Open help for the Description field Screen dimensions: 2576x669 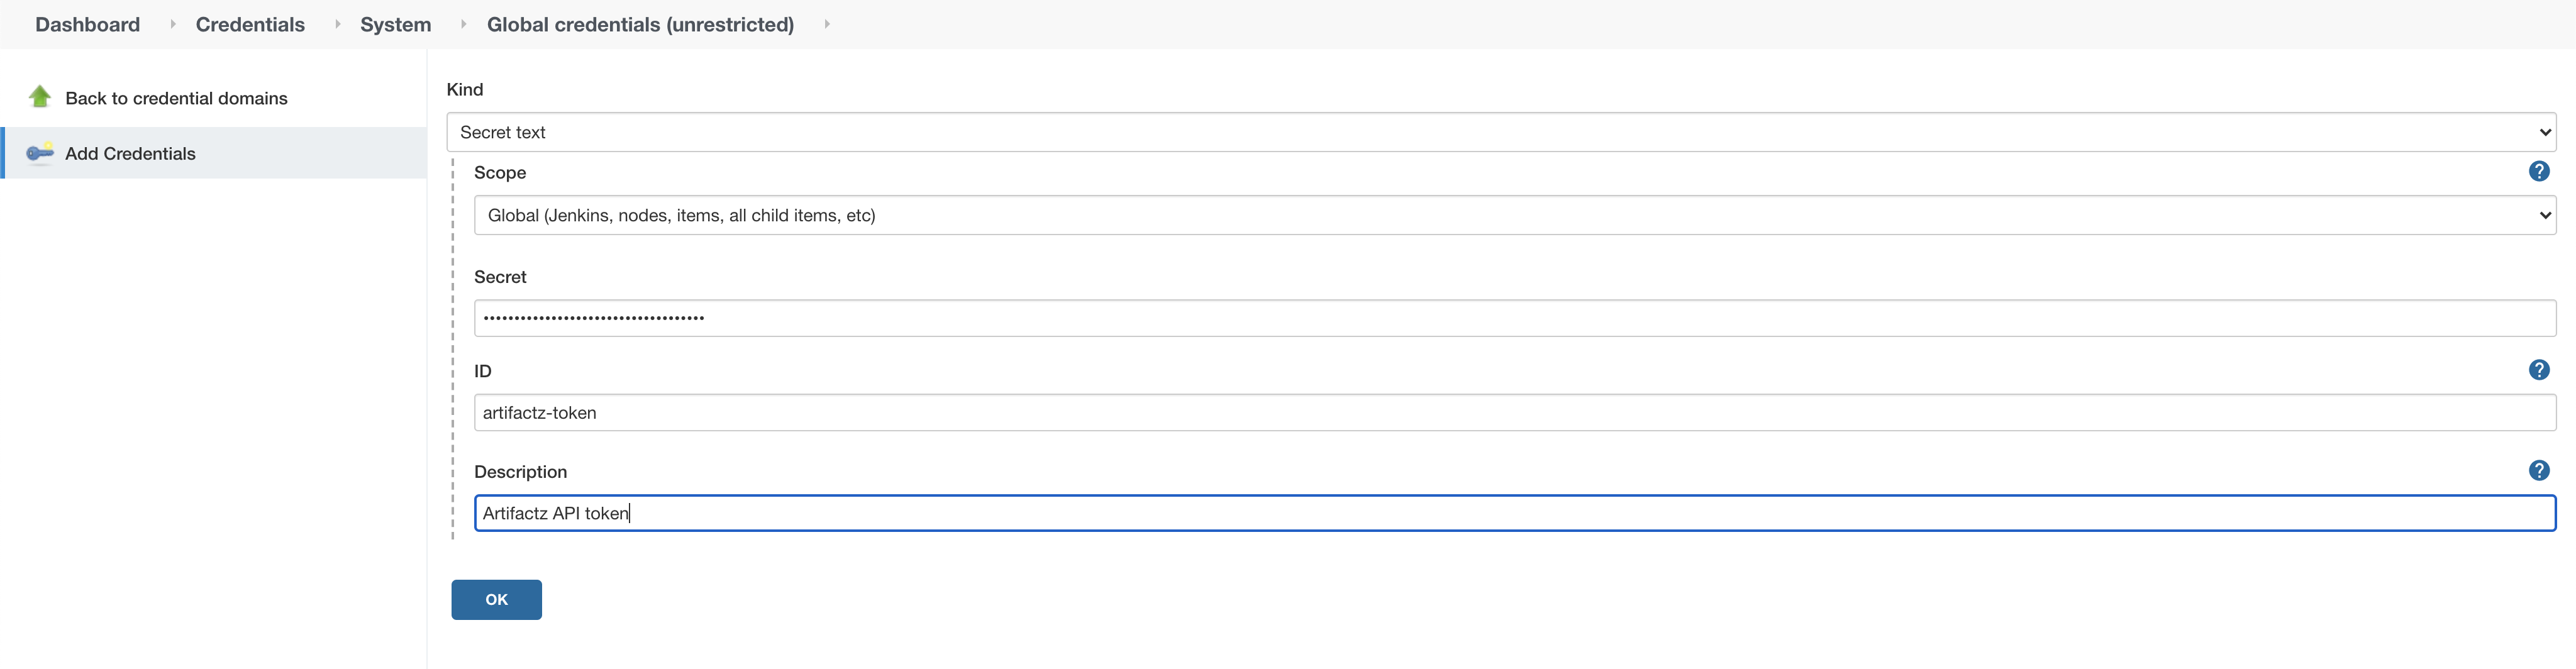point(2538,471)
